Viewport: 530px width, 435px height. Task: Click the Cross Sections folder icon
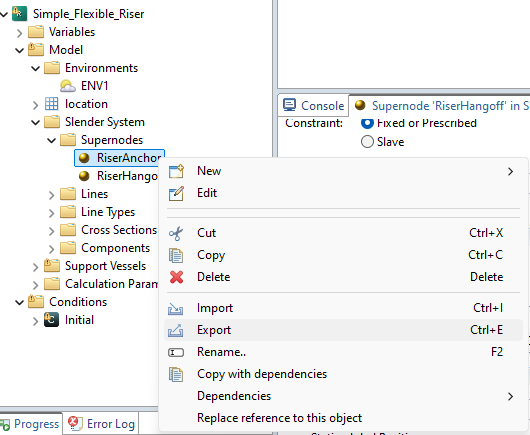(68, 230)
